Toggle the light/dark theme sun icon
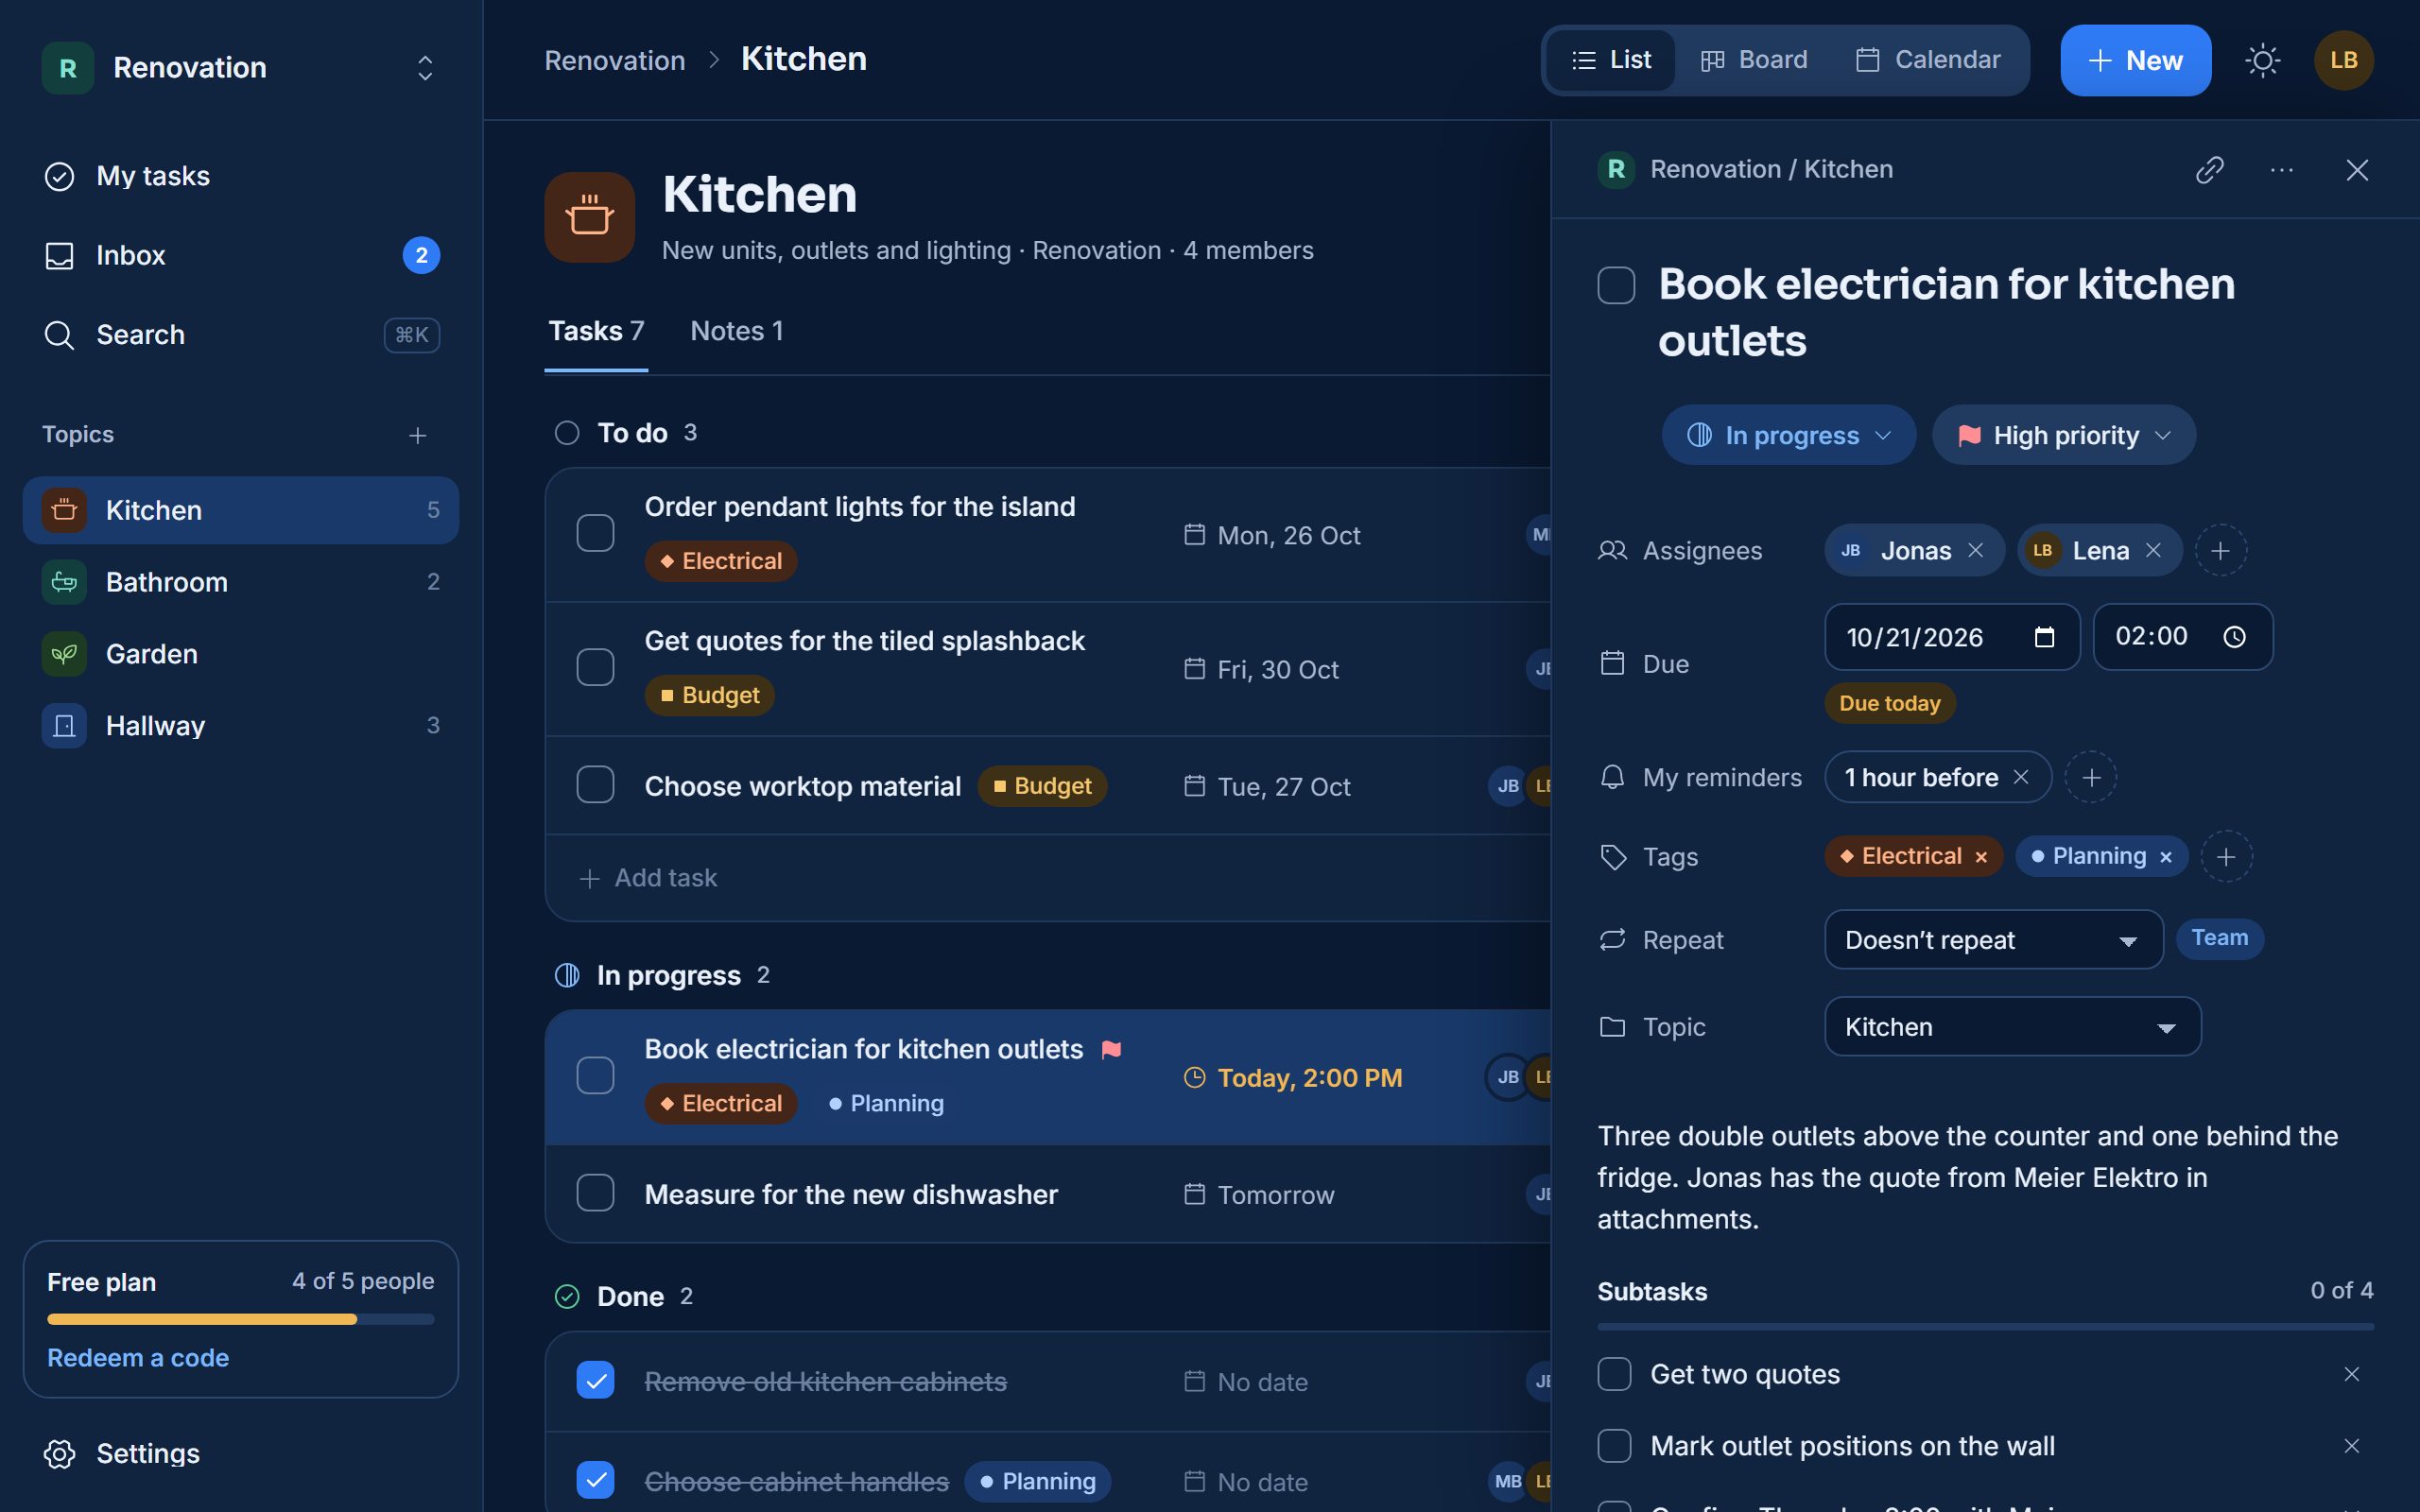Screen dimensions: 2420x1512 [x=2262, y=60]
